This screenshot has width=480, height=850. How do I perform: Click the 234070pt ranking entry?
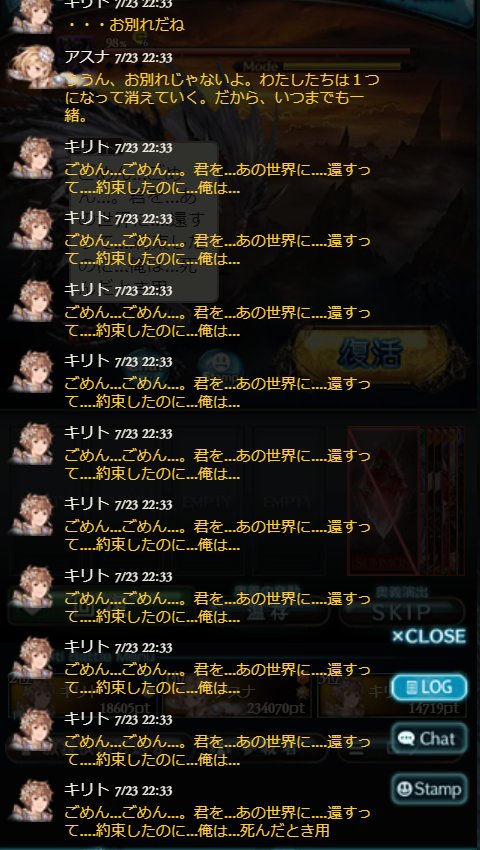pyautogui.click(x=236, y=697)
